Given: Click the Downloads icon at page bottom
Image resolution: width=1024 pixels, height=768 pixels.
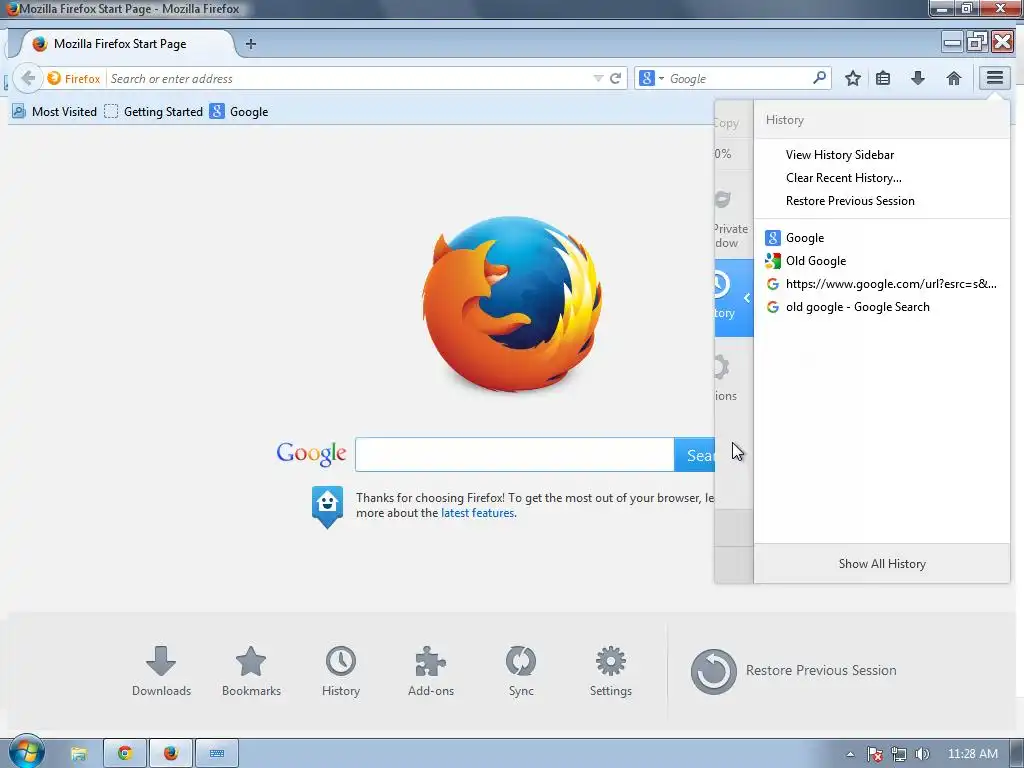Looking at the screenshot, I should pyautogui.click(x=161, y=671).
